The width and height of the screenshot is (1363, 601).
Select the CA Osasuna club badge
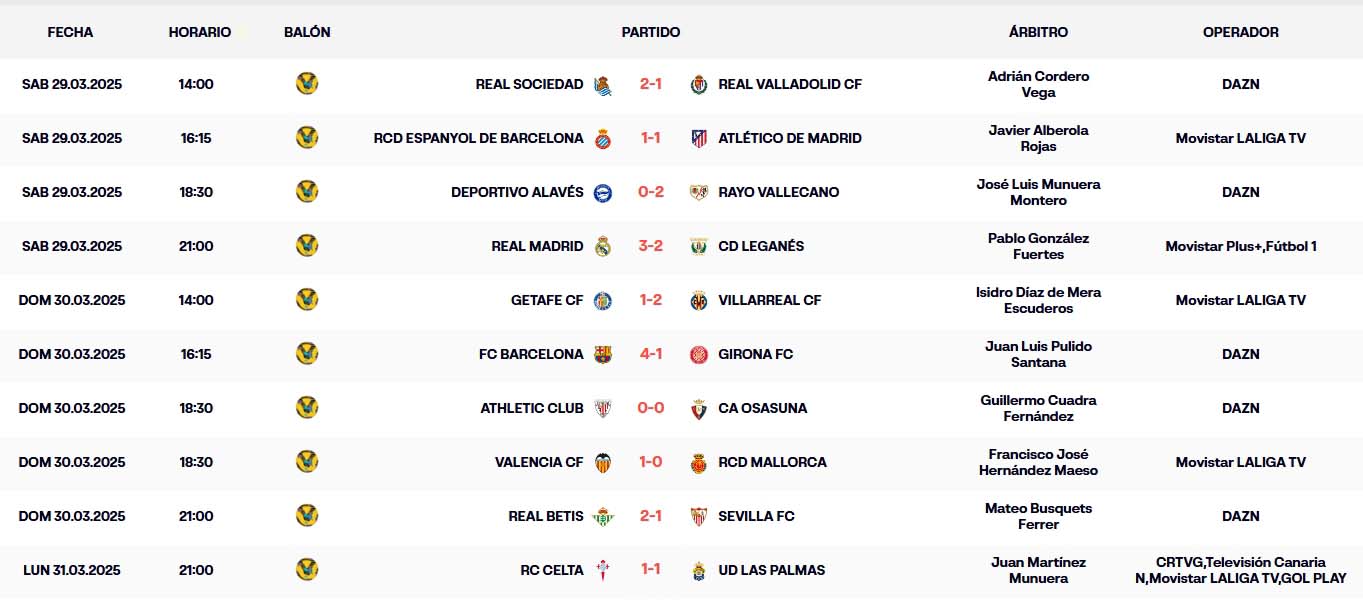click(699, 408)
